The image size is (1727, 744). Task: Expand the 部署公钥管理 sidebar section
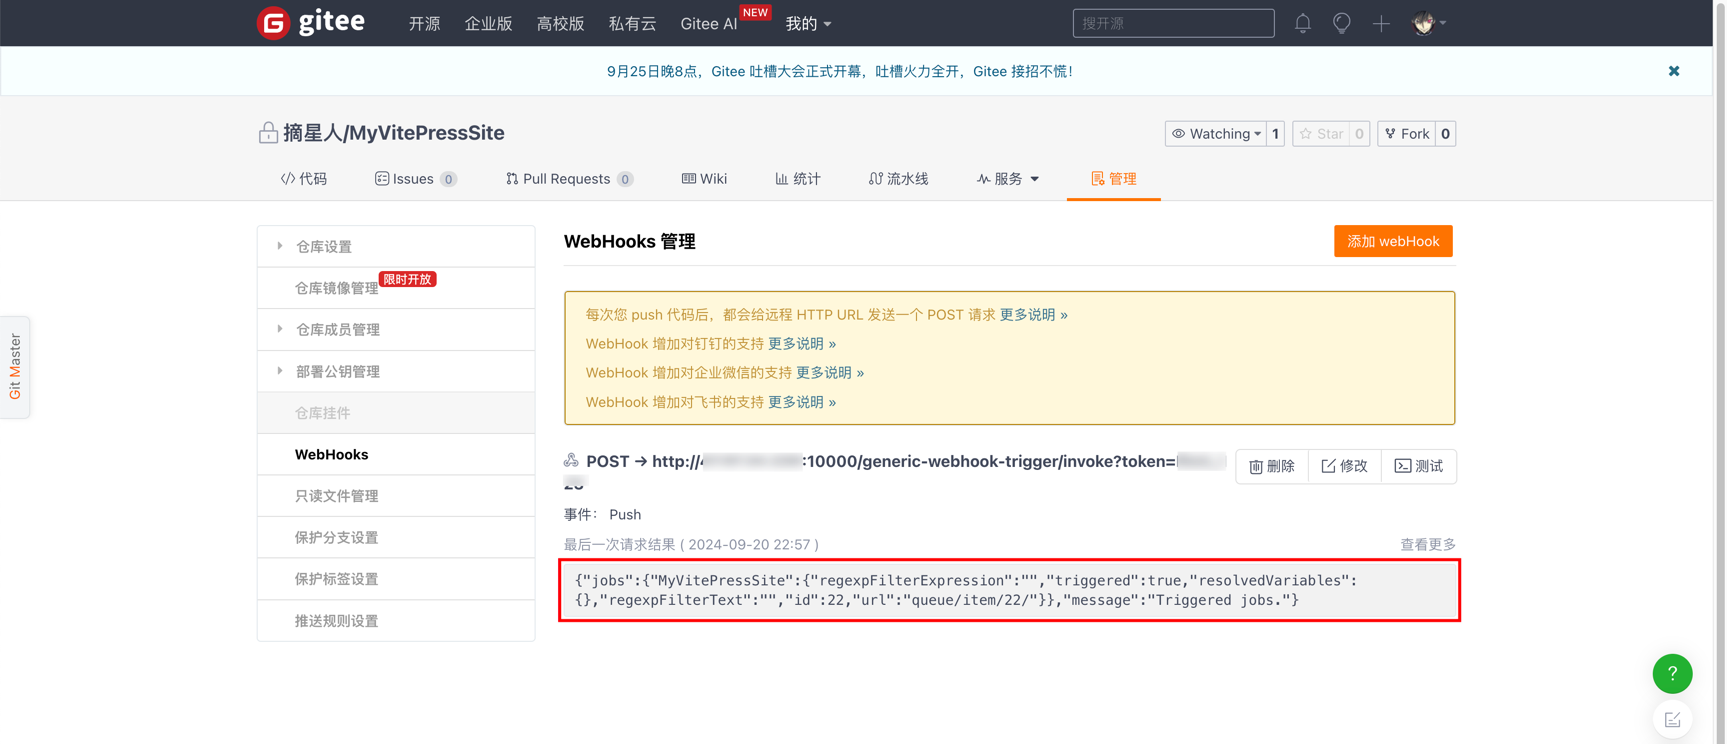click(337, 372)
